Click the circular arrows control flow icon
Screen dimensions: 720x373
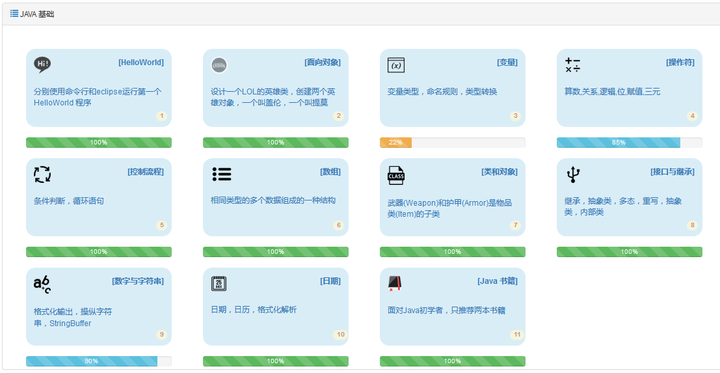[x=42, y=175]
